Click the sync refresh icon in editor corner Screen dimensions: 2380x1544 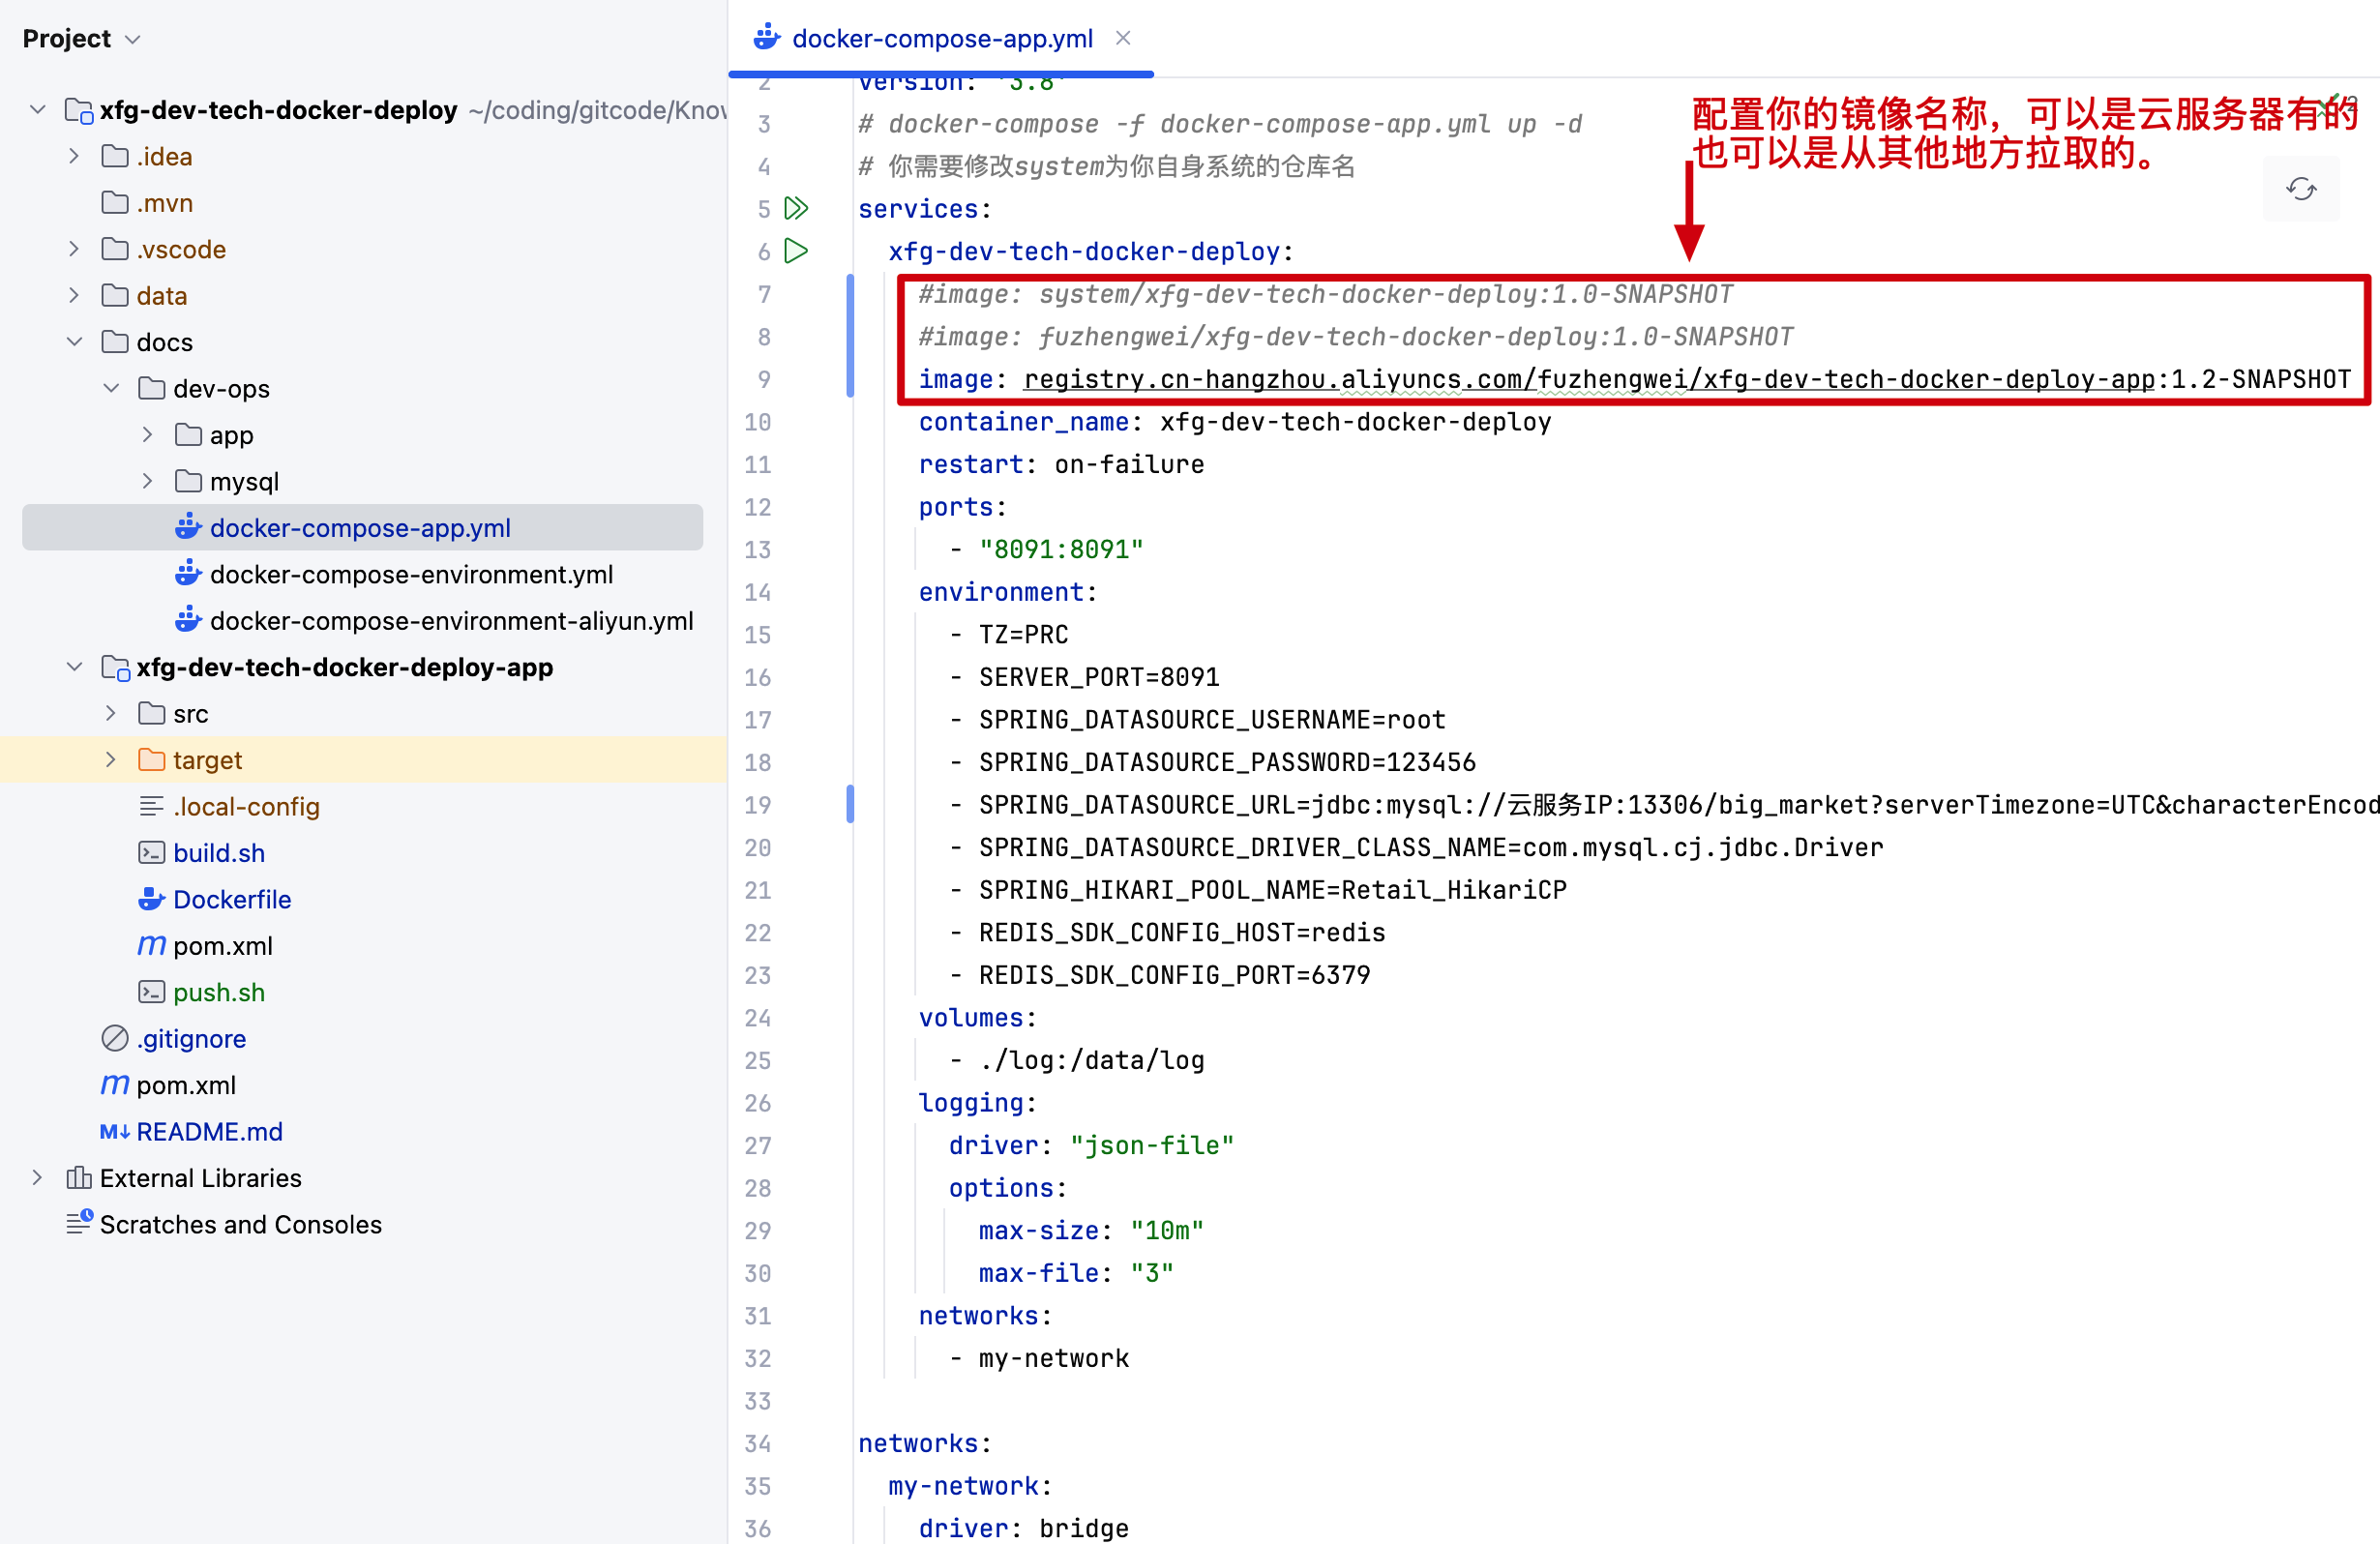pos(2300,189)
